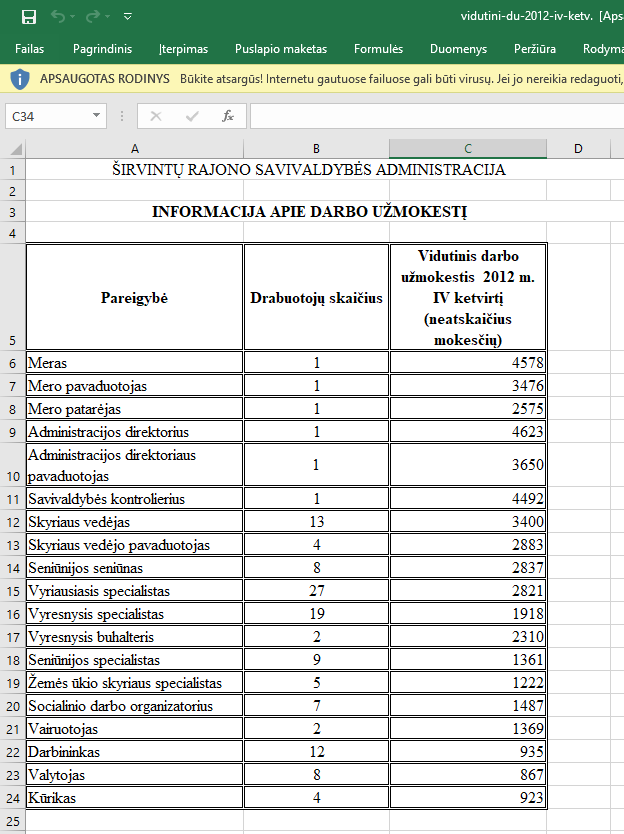Open the Undo history dropdown arrow

(73, 17)
